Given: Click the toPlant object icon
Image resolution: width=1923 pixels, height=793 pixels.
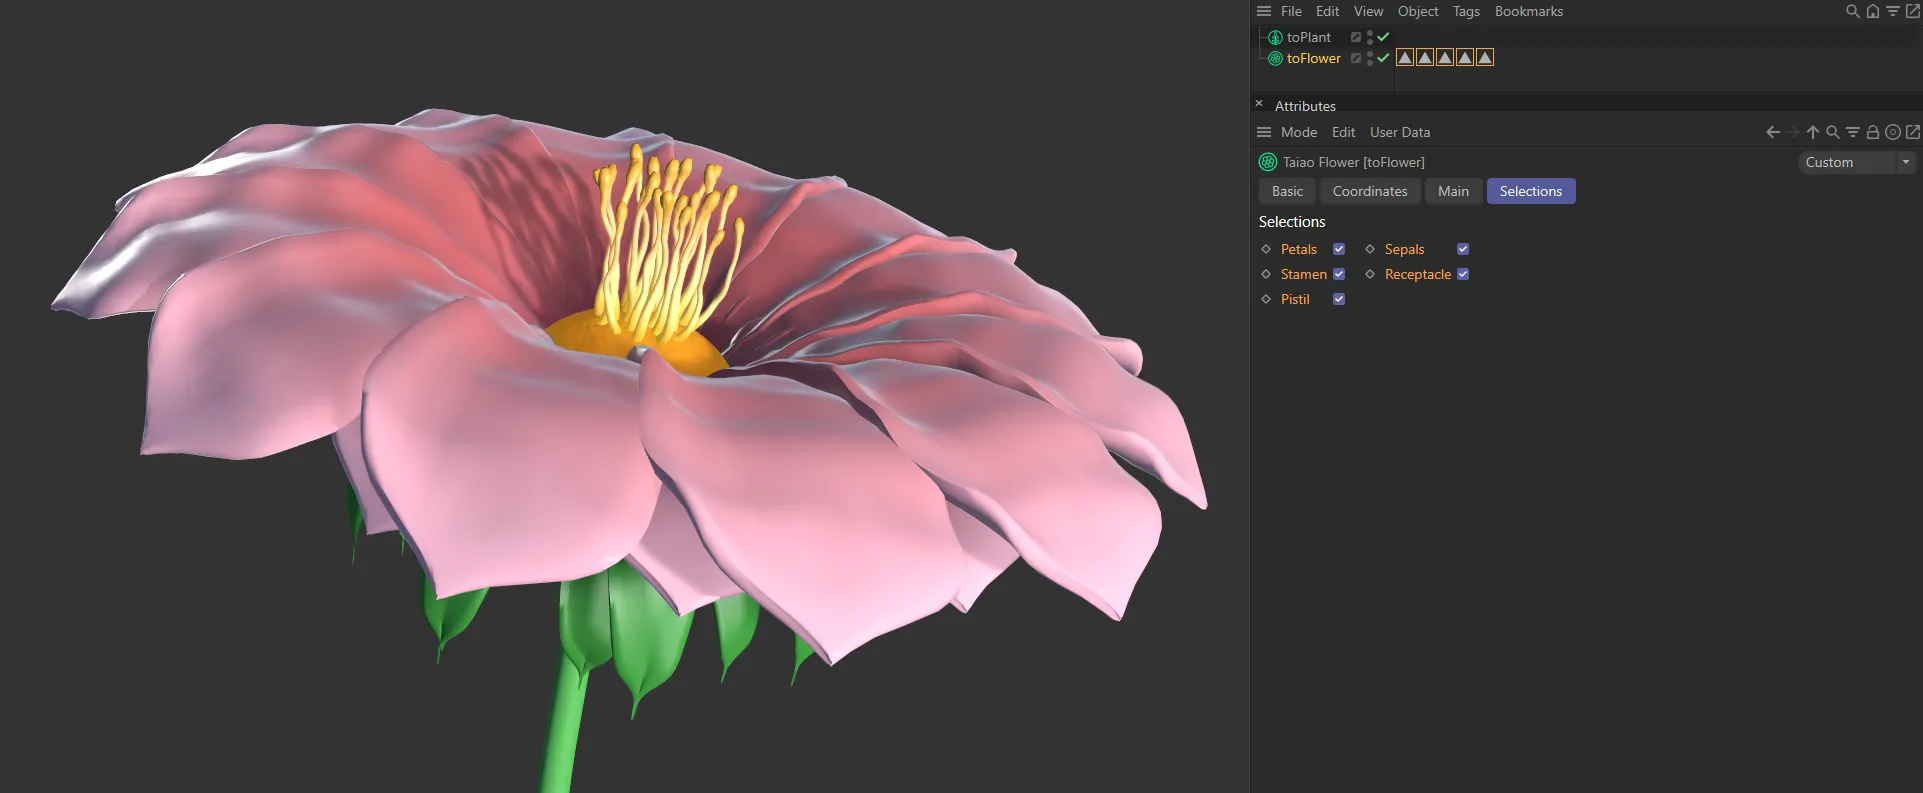Looking at the screenshot, I should 1275,37.
